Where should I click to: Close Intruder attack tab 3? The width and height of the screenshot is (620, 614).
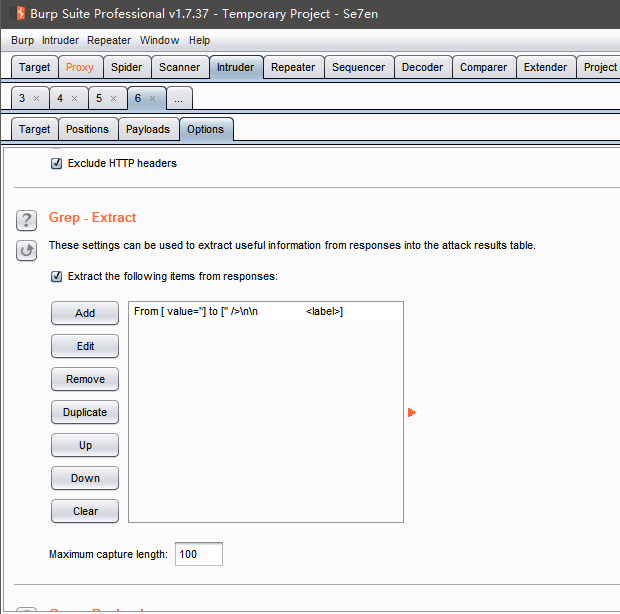36,98
